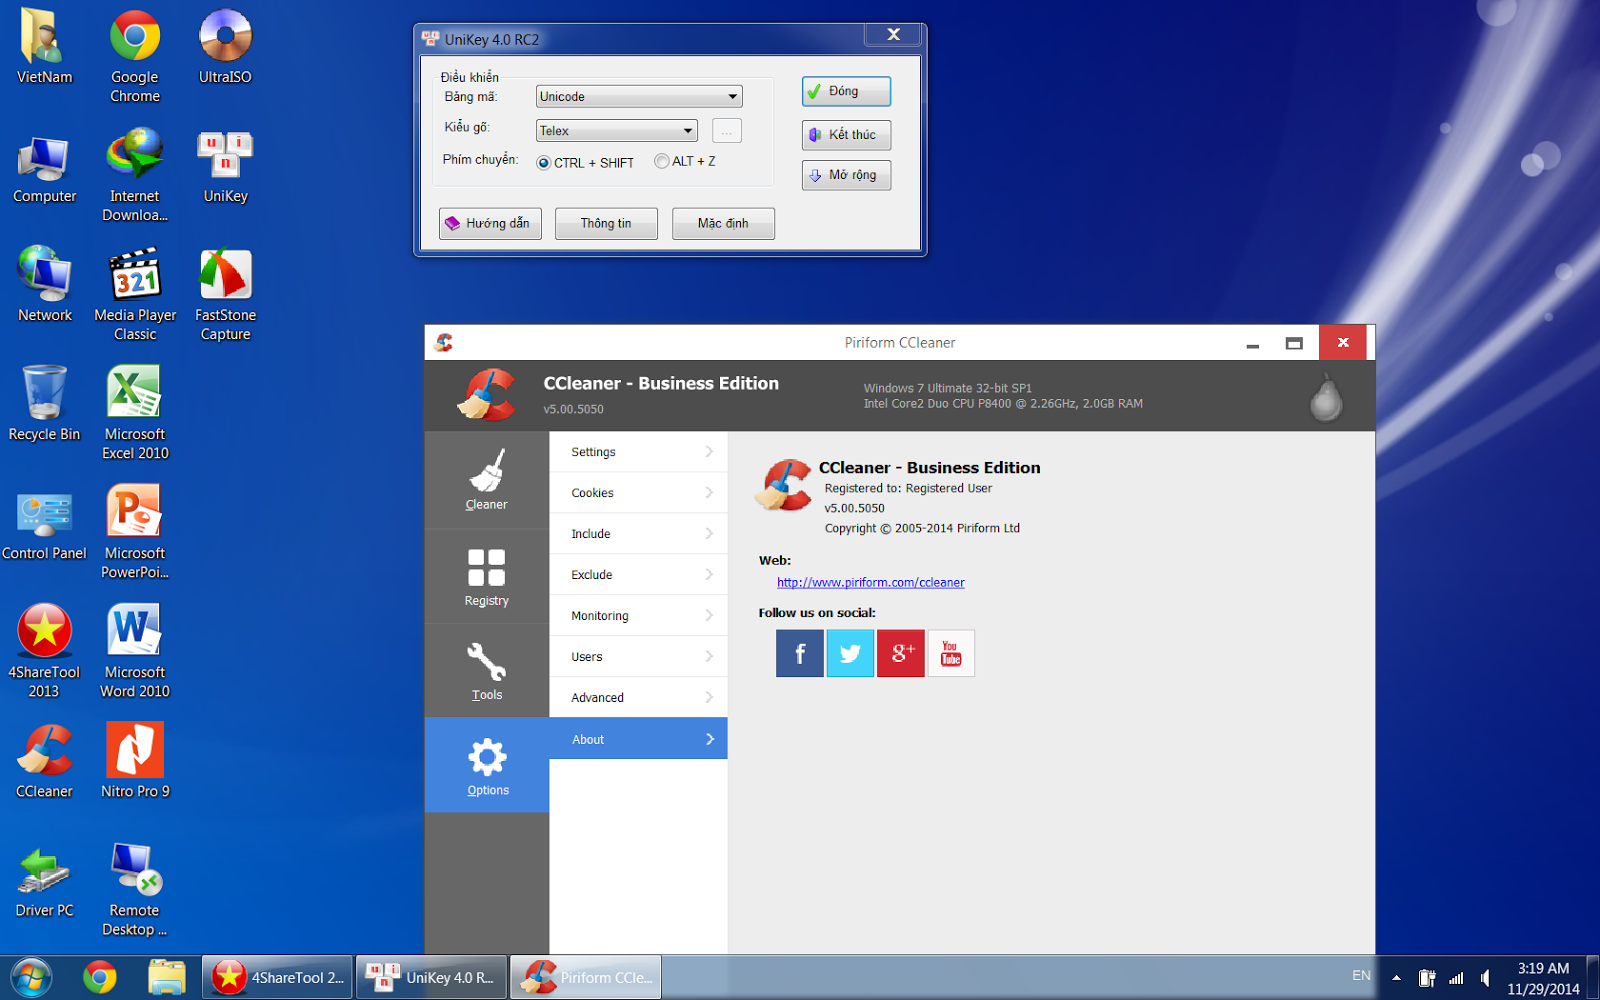Open the Settings options page
This screenshot has height=1000, width=1600.
tap(638, 452)
